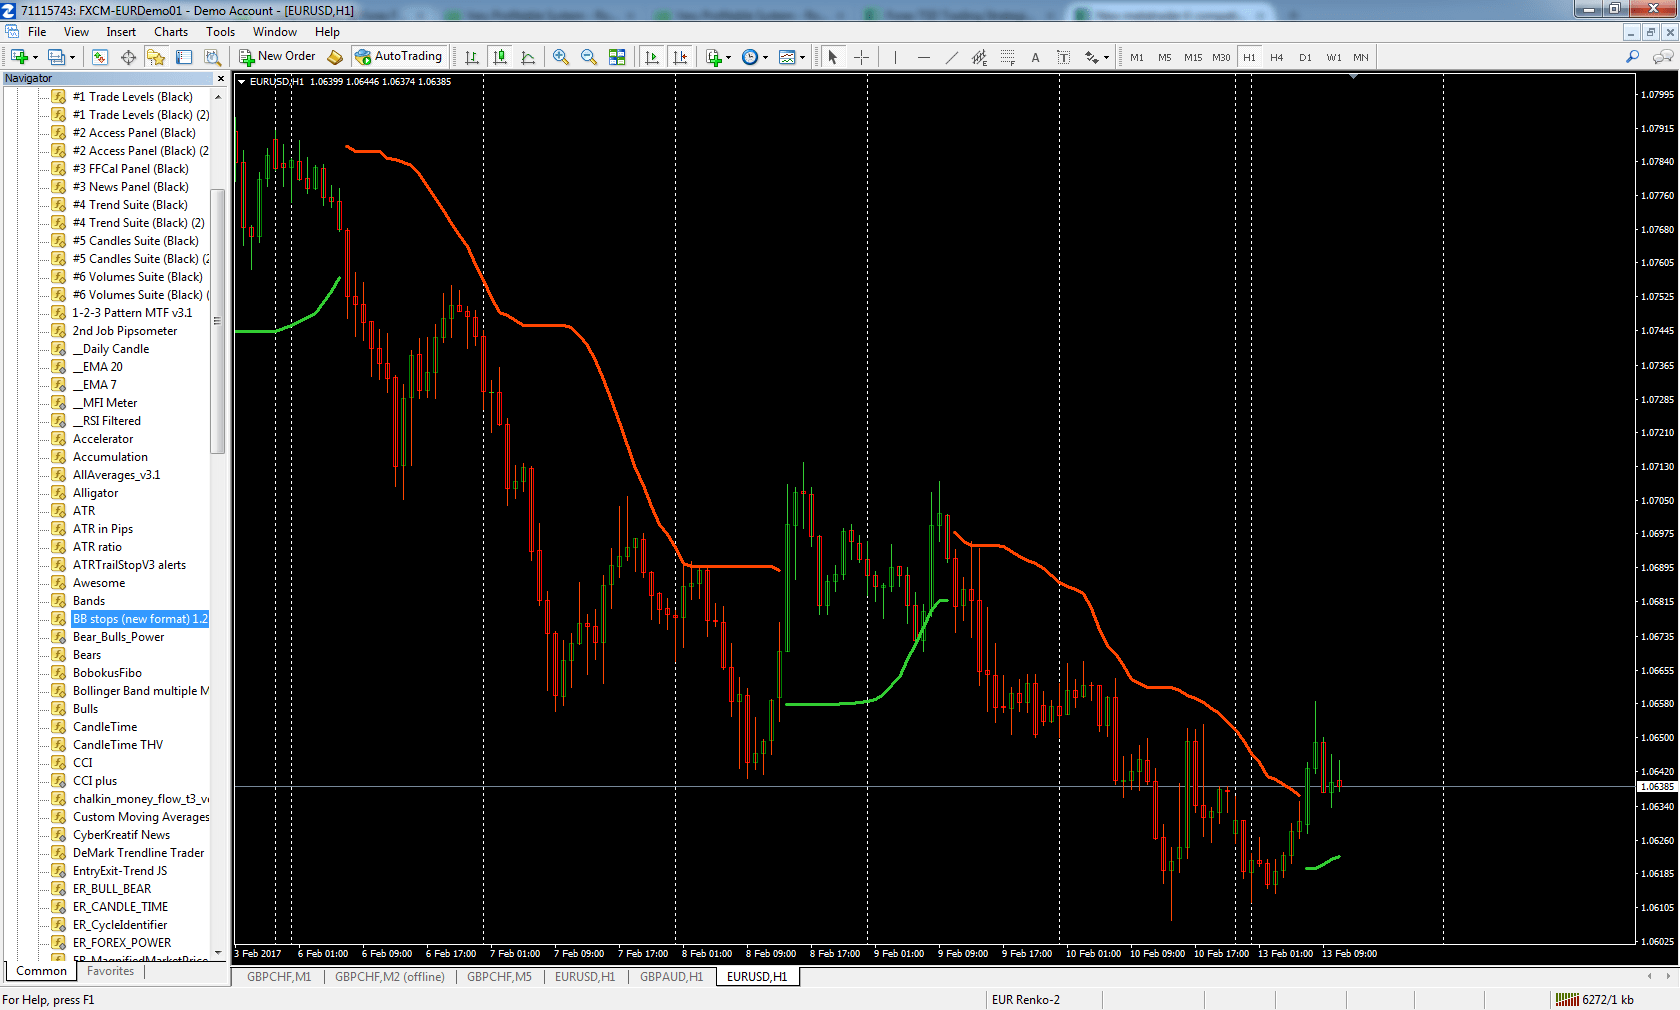
Task: Toggle the AutoTrading button
Action: click(x=398, y=57)
